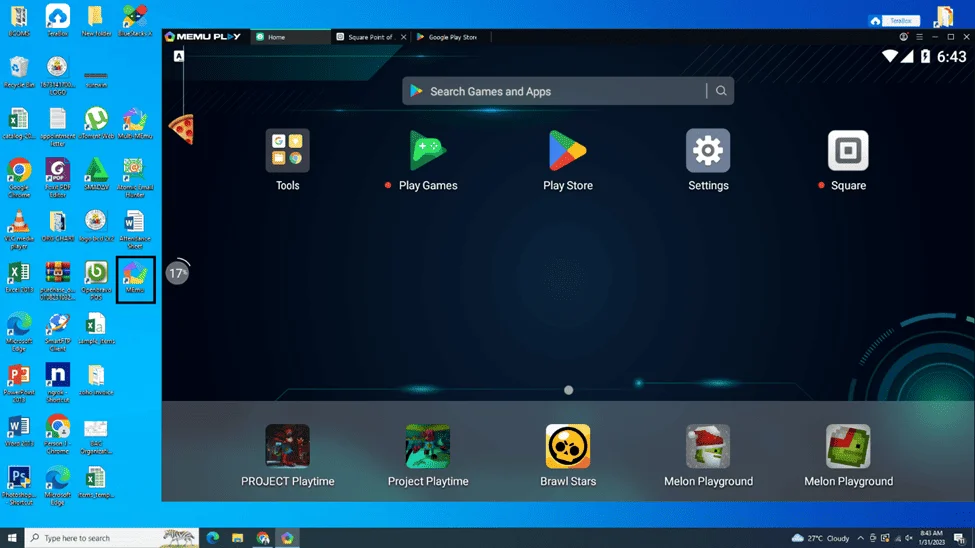Select the Recycle Bin desktop icon

(x=19, y=72)
